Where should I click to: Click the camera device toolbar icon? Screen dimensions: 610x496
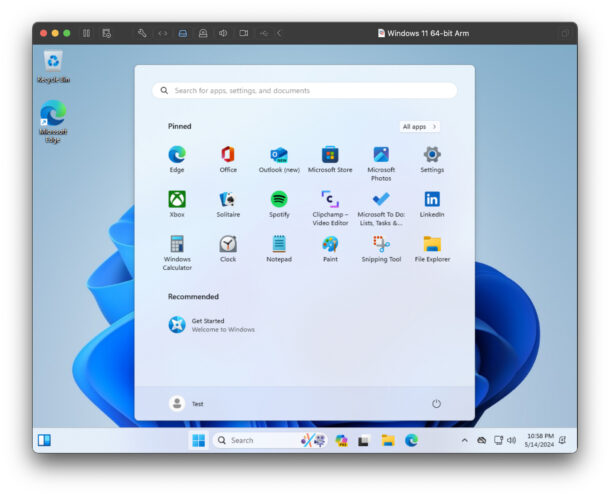(244, 33)
